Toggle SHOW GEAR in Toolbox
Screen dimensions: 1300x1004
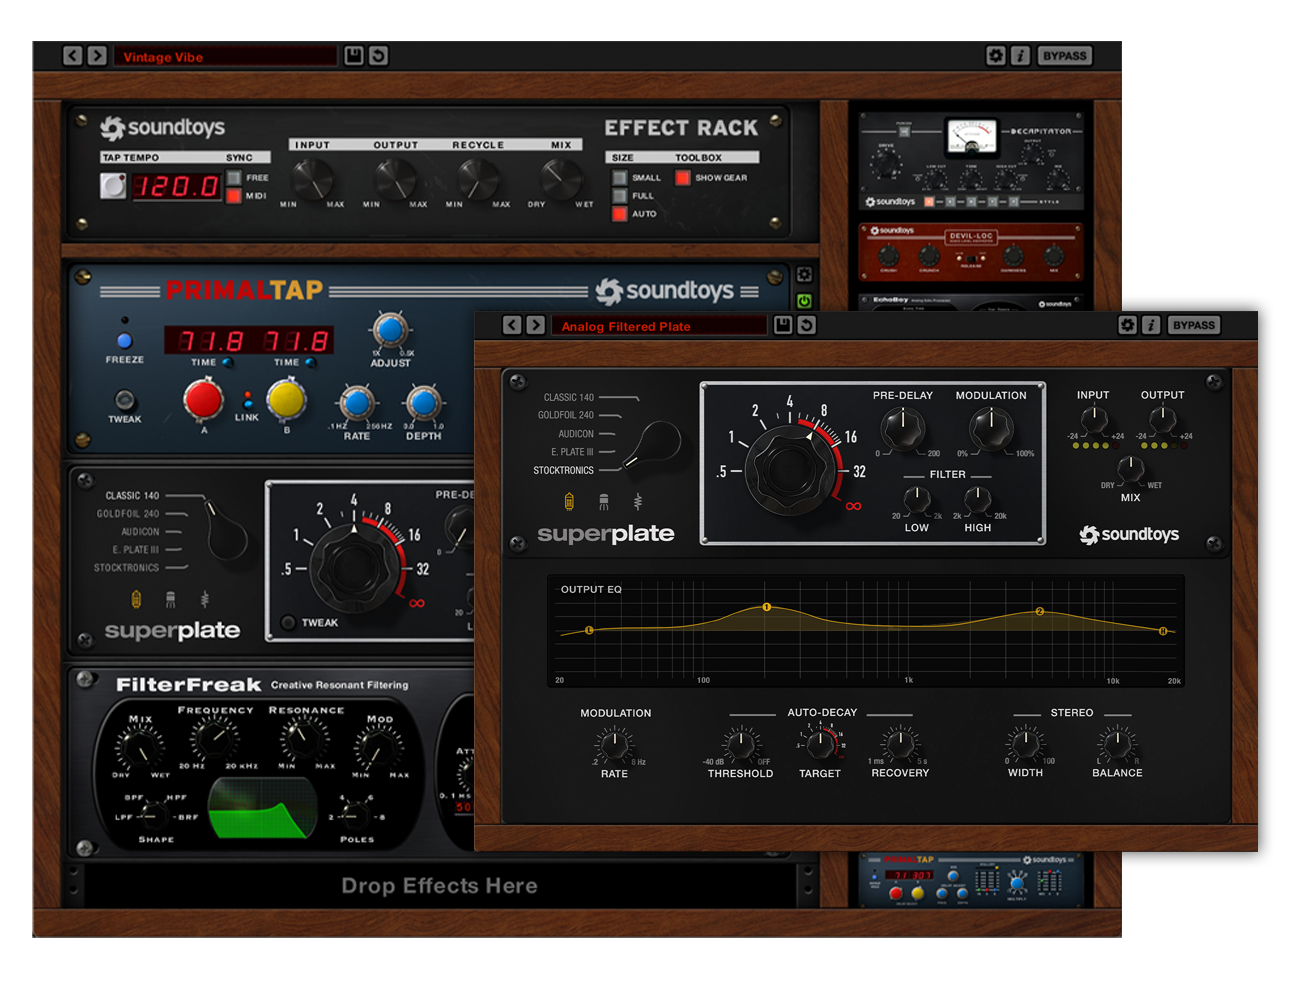pos(683,178)
